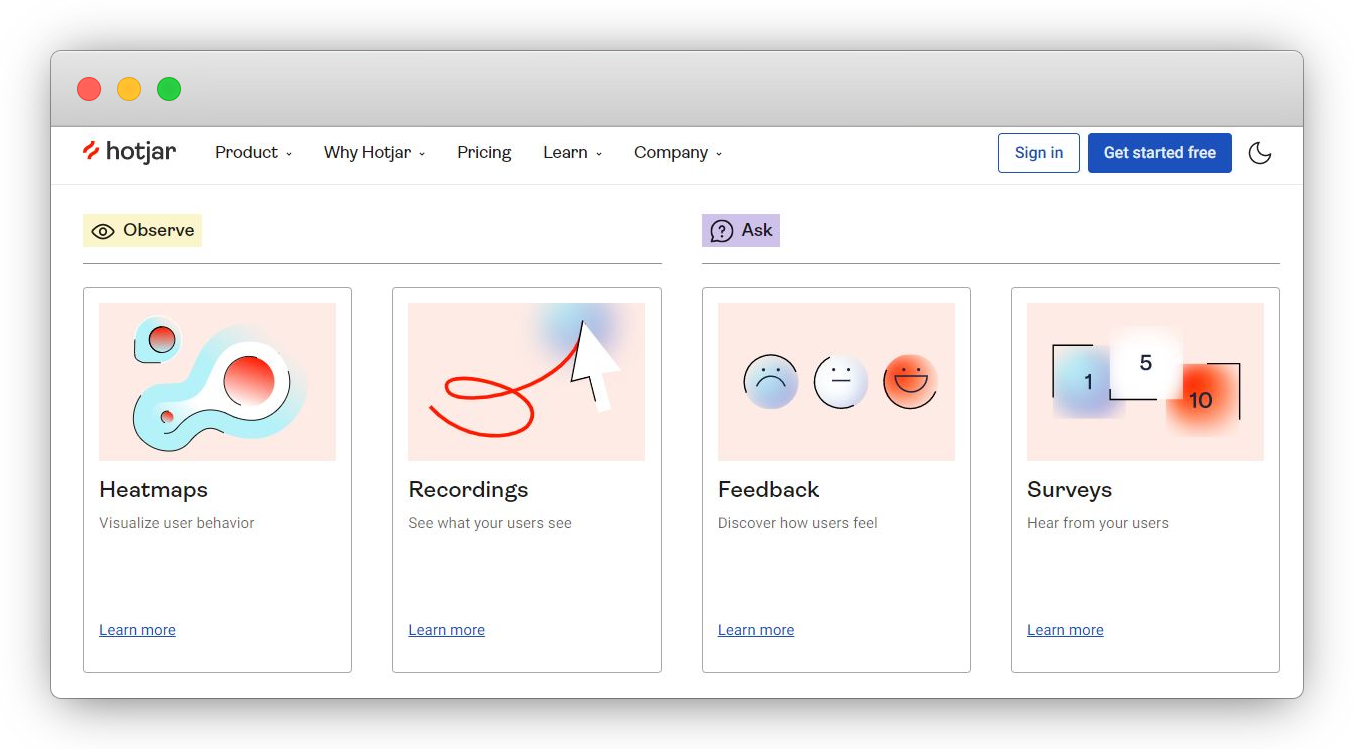Click the 'Hear from your users' text

tap(1098, 523)
